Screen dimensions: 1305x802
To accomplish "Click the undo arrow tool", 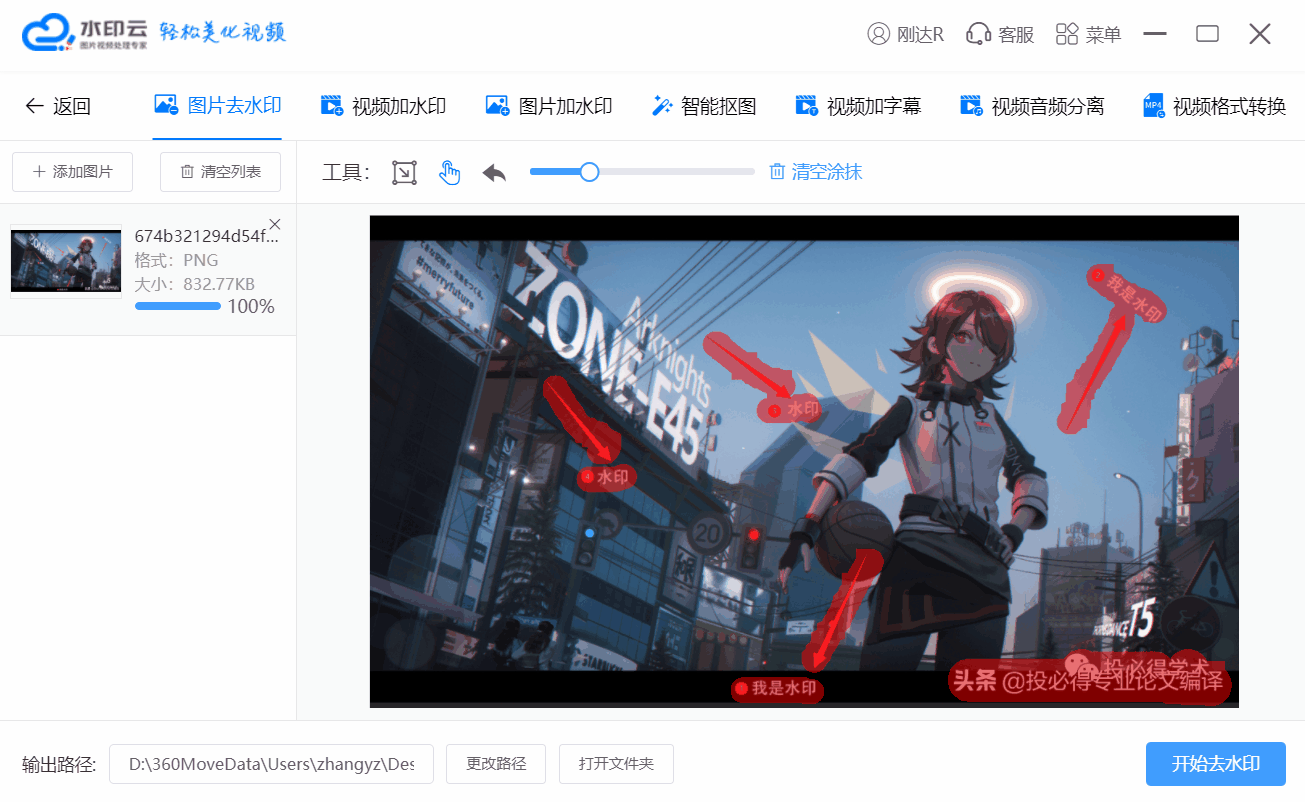I will 494,173.
